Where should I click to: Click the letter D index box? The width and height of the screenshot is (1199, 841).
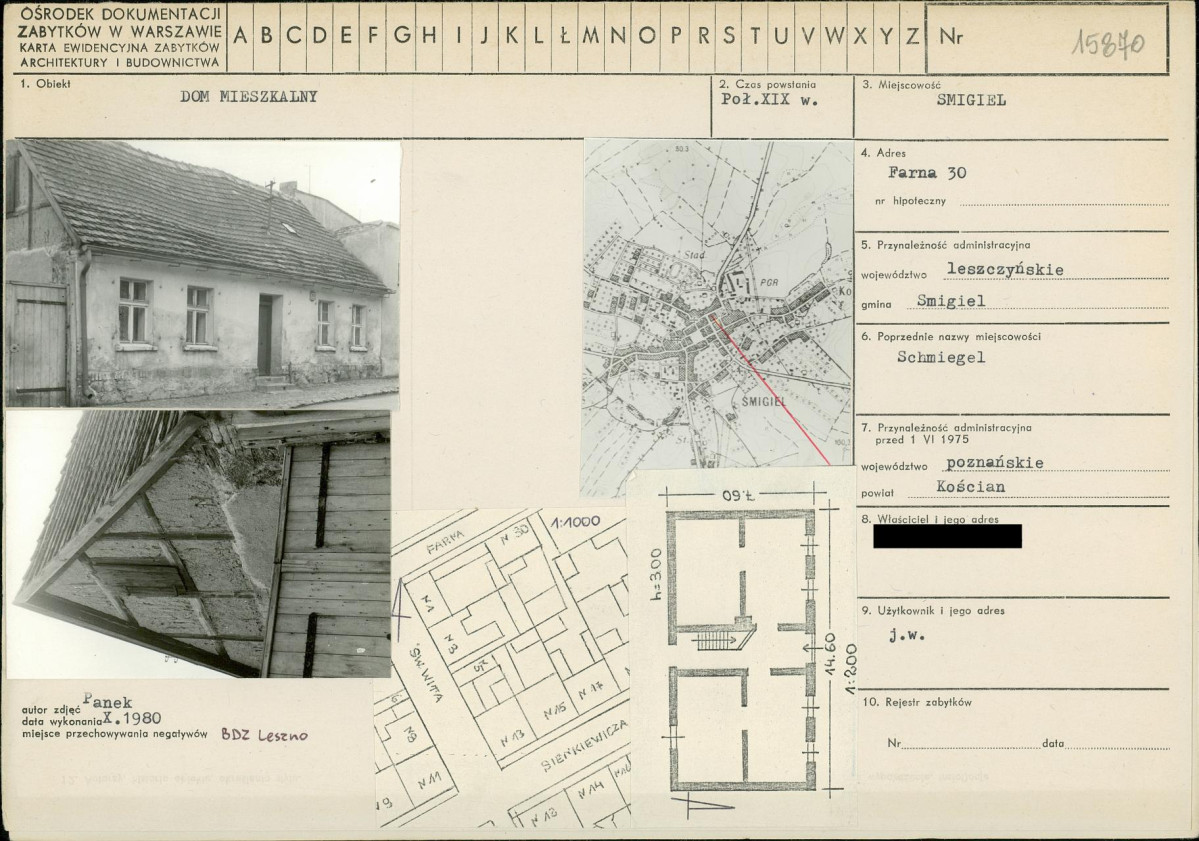pyautogui.click(x=320, y=36)
